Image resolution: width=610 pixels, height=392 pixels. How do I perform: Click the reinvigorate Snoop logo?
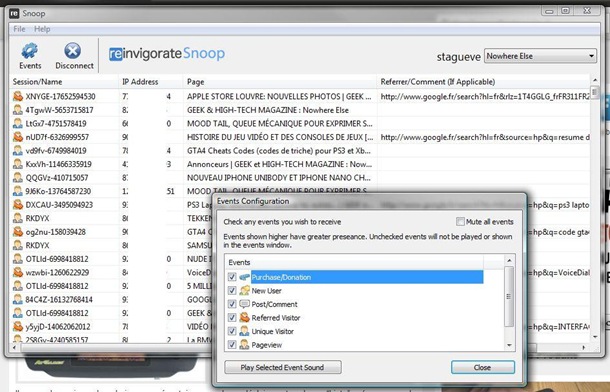pos(167,54)
